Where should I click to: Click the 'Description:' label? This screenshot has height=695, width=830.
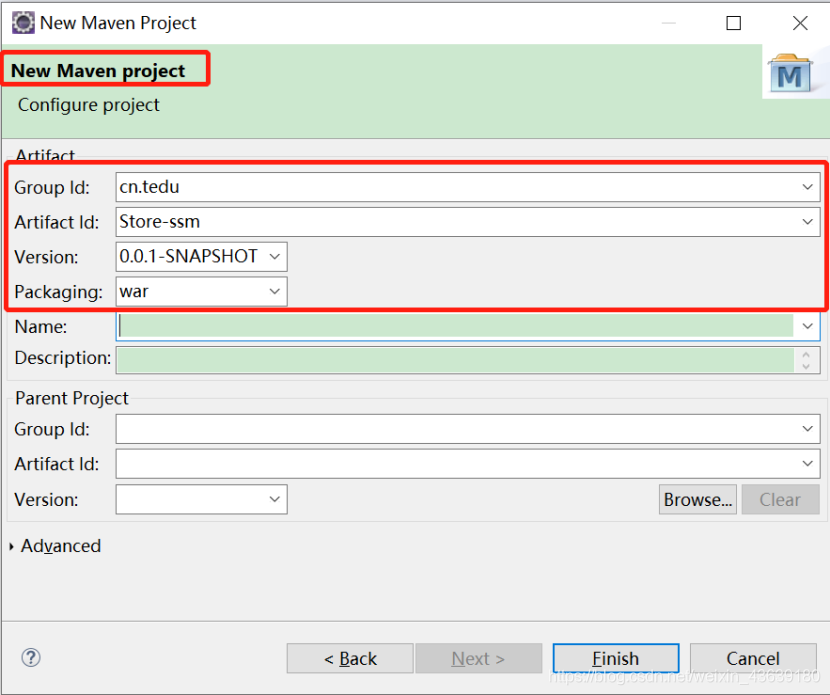click(62, 358)
